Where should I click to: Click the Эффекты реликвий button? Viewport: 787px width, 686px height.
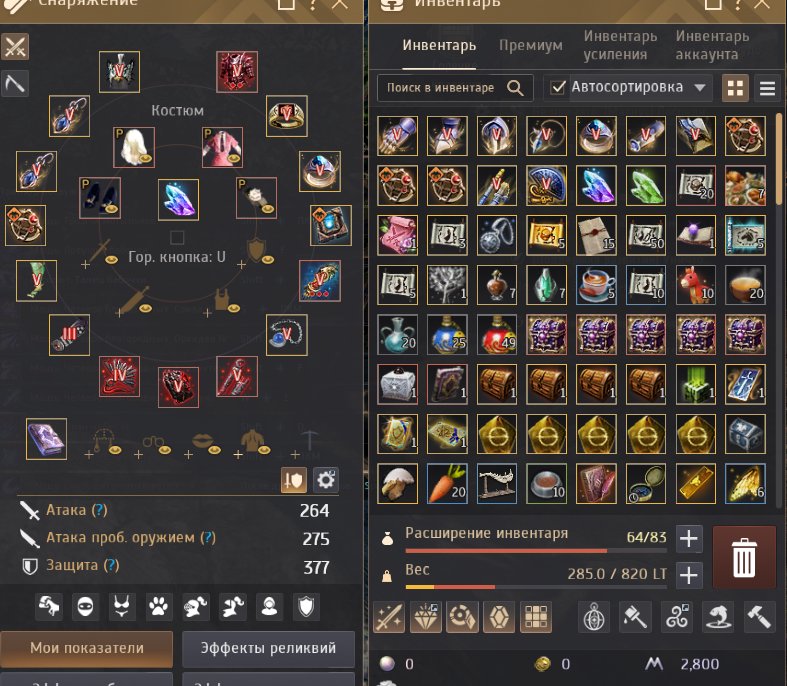[269, 648]
